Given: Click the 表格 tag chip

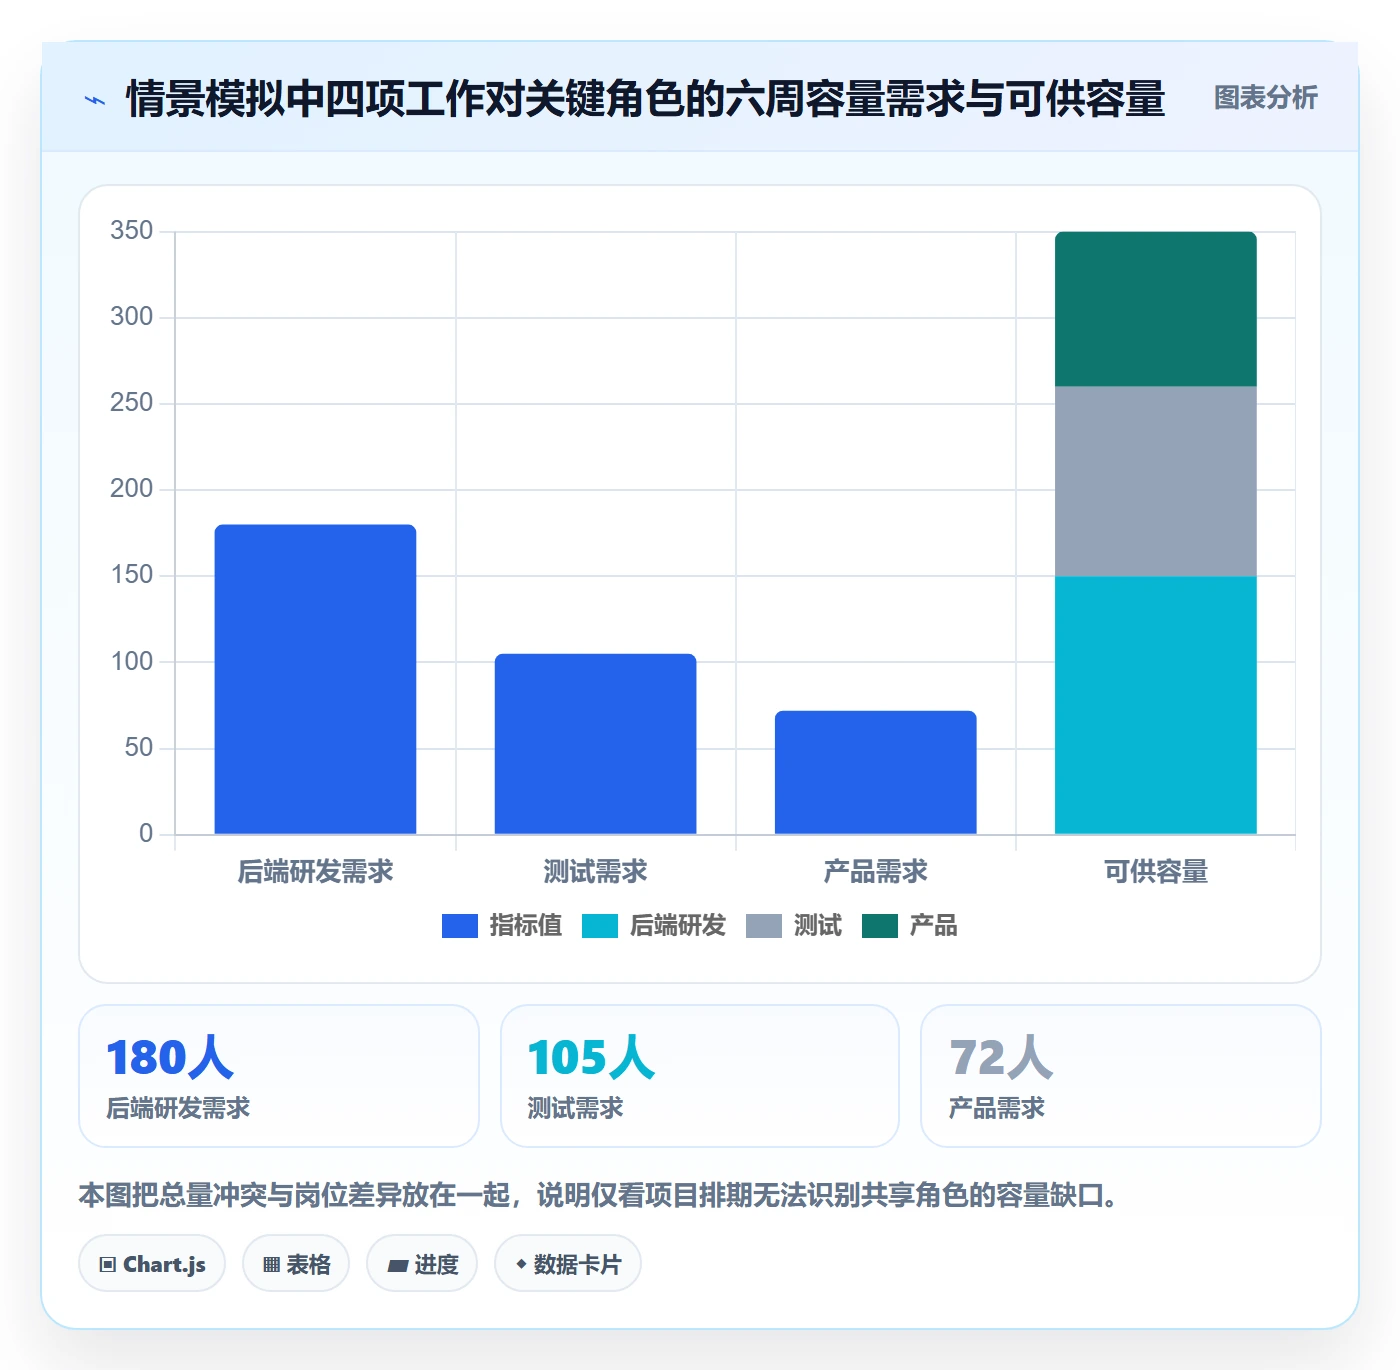Looking at the screenshot, I should pyautogui.click(x=296, y=1264).
